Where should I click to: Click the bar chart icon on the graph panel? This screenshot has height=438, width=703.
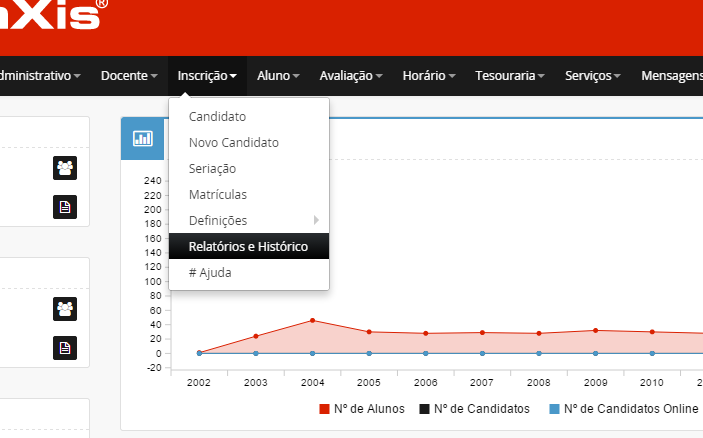[143, 139]
